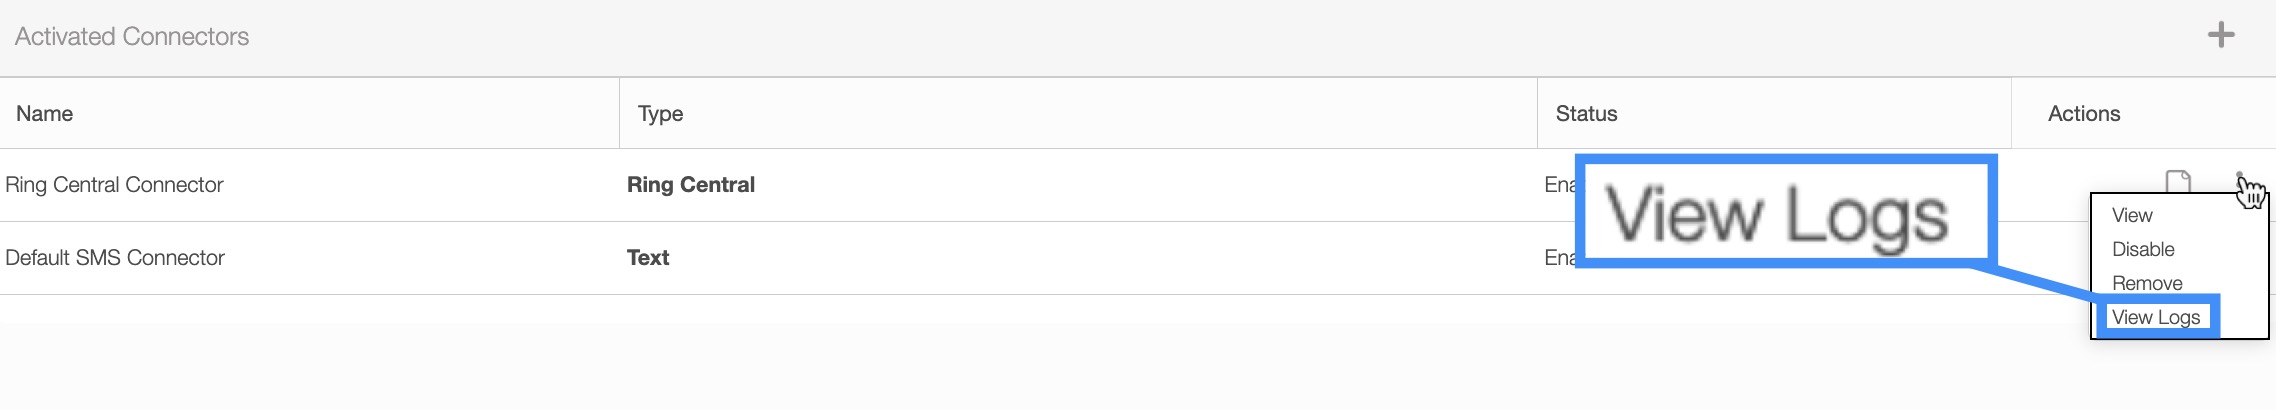2276x410 pixels.
Task: Choose View Logs in the small dropdown menu
Action: (2156, 317)
